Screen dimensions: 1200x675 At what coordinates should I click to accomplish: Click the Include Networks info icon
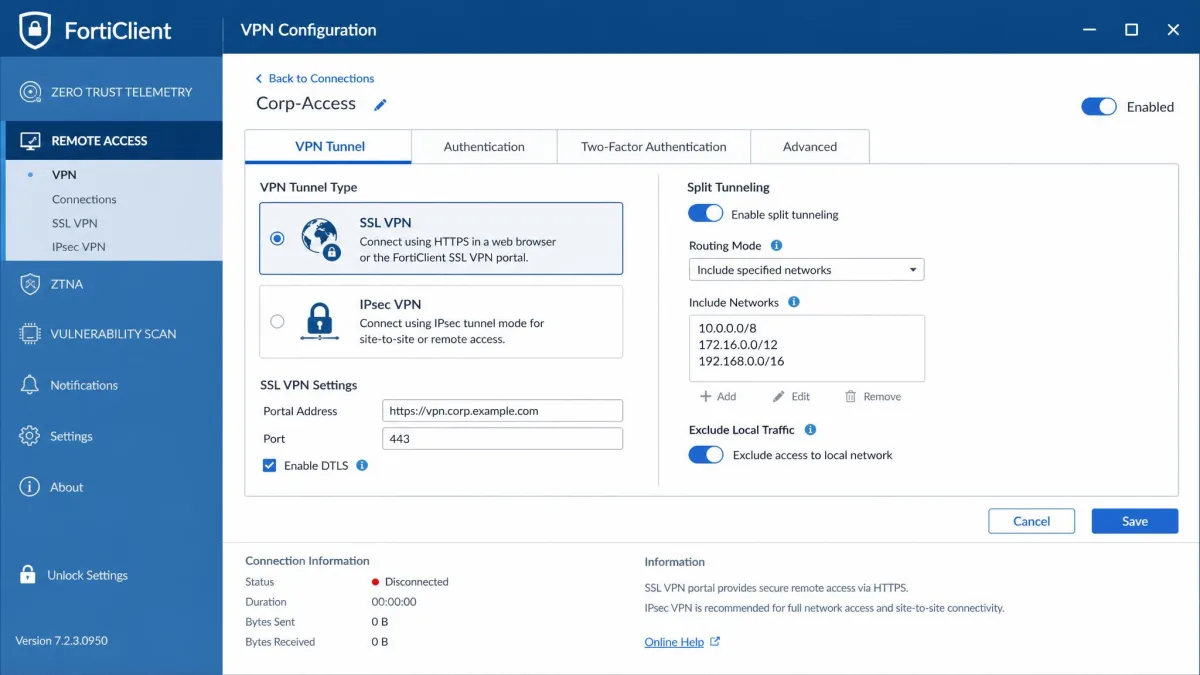(x=794, y=302)
